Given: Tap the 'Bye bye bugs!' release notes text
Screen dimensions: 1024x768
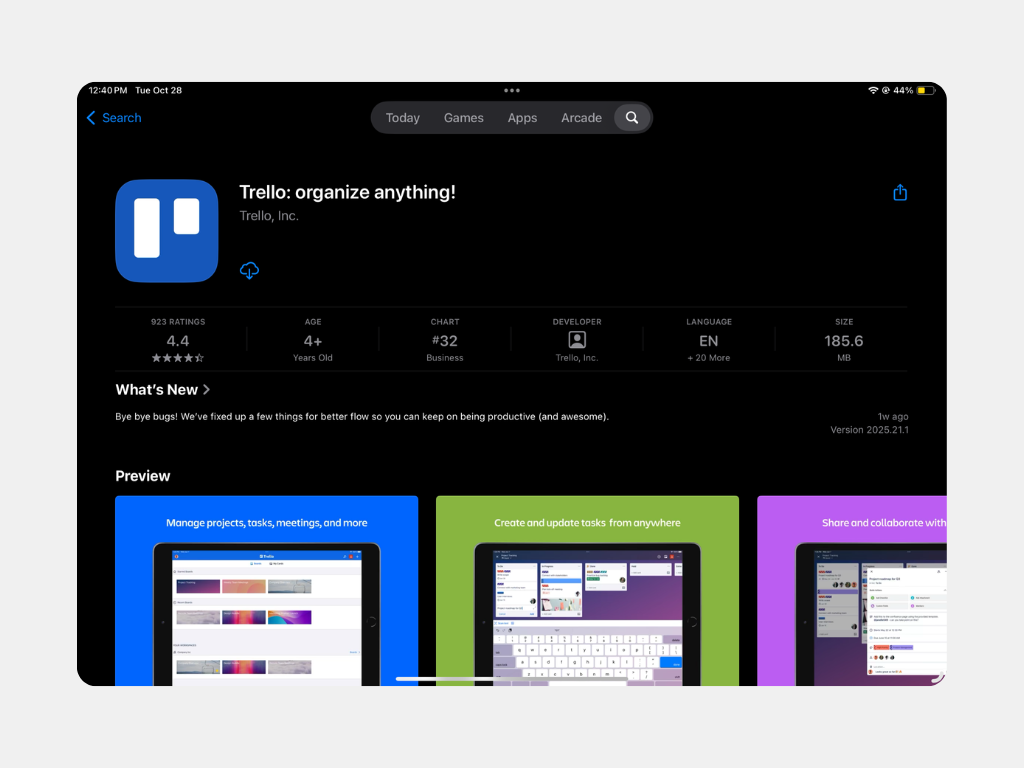Looking at the screenshot, I should click(362, 416).
